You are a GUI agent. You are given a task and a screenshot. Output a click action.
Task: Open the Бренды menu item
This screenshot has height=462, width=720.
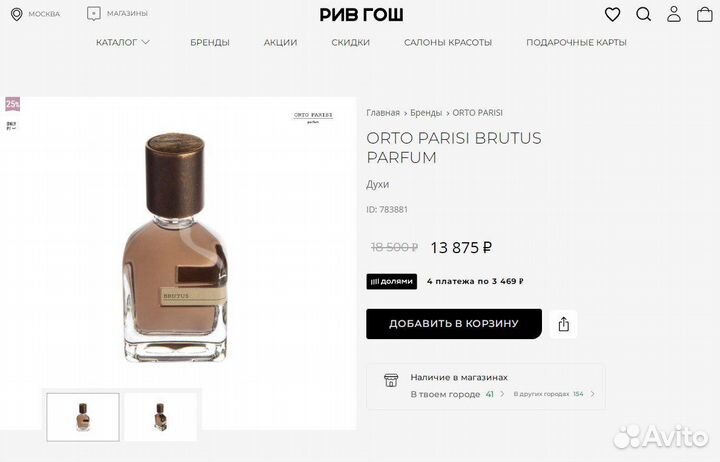point(210,42)
